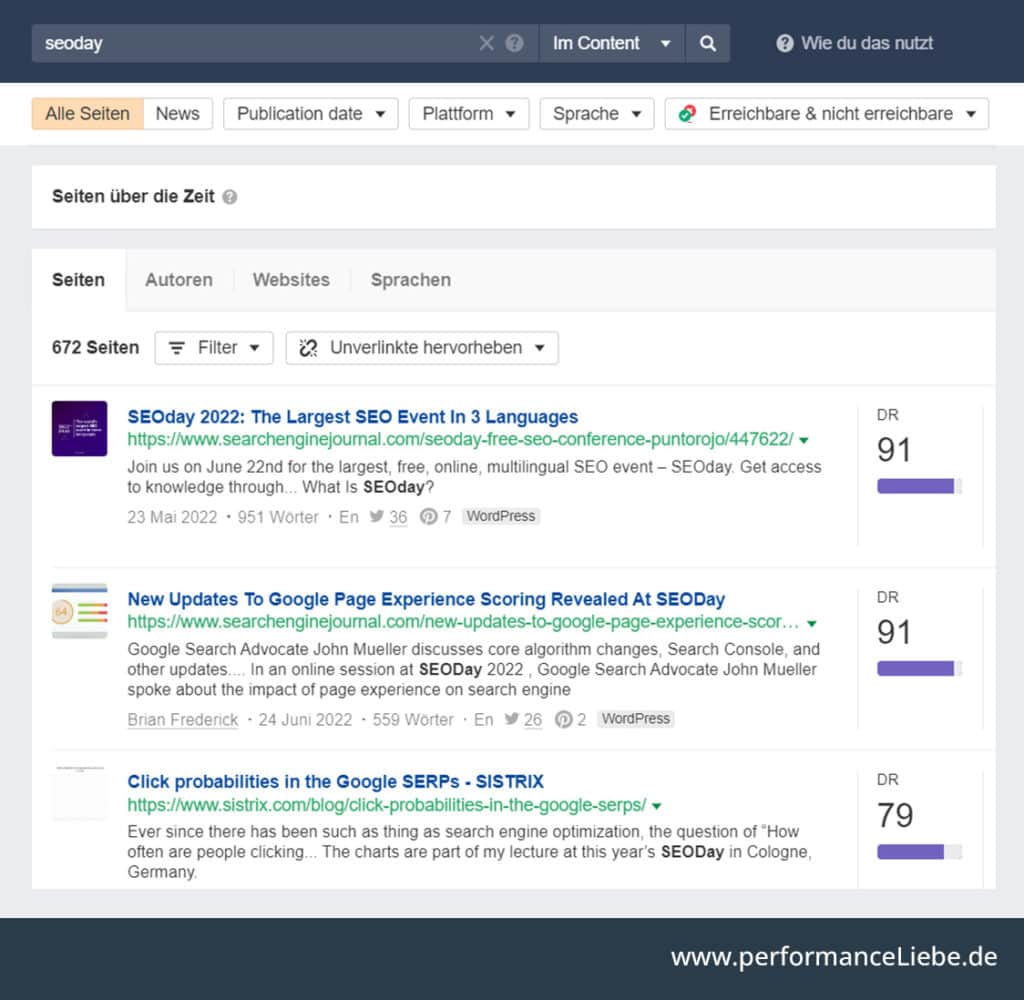Viewport: 1024px width, 1000px height.
Task: Open 'Click probabilities in the Google SERPs' title
Action: [x=336, y=781]
